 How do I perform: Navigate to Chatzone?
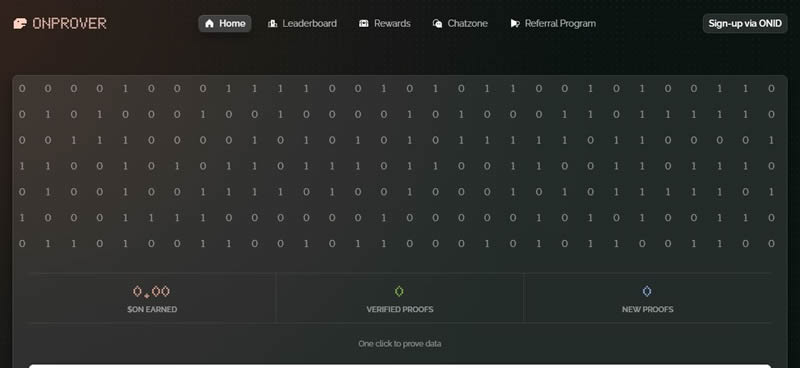(460, 23)
